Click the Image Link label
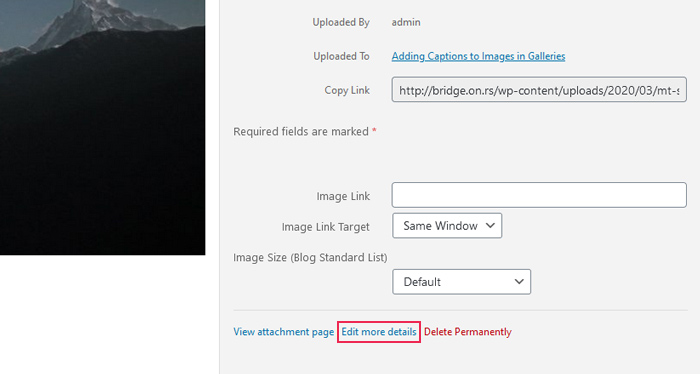Screen dimensions: 700x374 pos(343,196)
